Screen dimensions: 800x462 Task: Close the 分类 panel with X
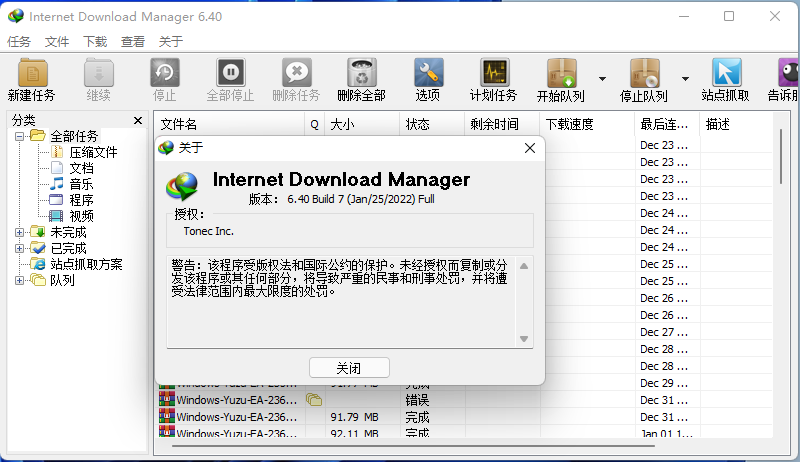pos(138,120)
